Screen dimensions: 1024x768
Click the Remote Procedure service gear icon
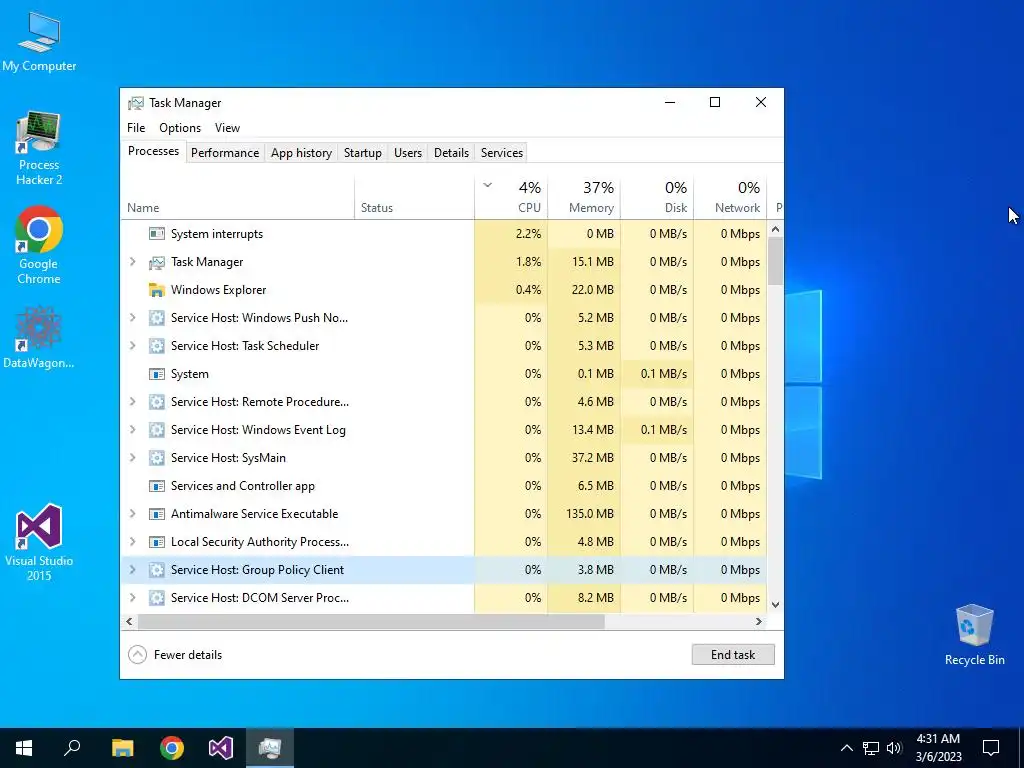click(x=157, y=402)
